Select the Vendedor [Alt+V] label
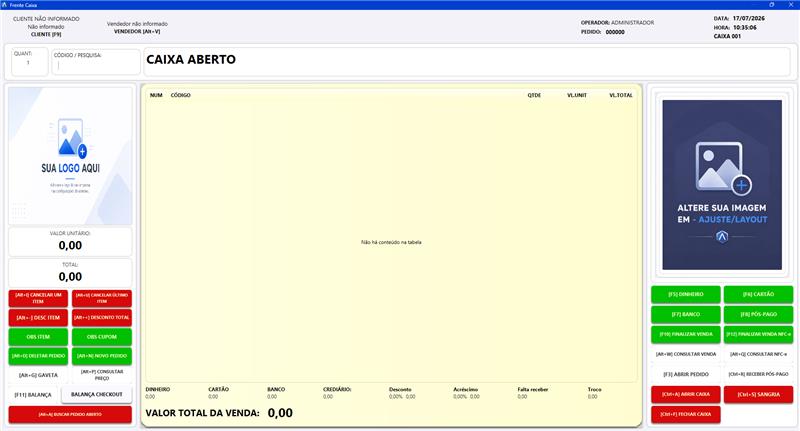Viewport: 800px width, 431px height. pyautogui.click(x=137, y=32)
